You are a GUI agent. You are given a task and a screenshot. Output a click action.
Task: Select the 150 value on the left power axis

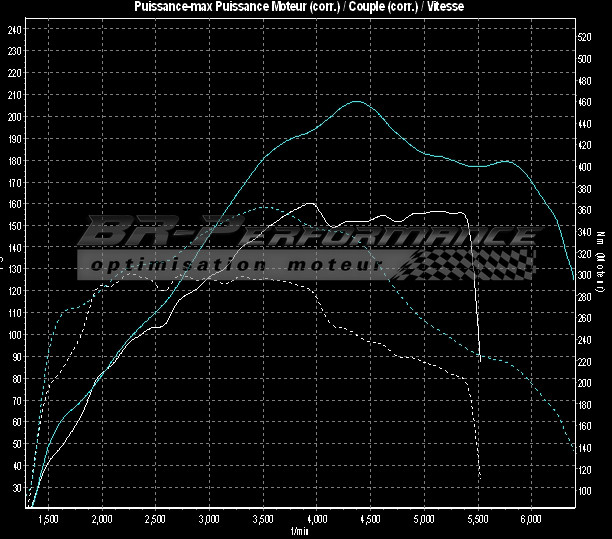pyautogui.click(x=14, y=226)
